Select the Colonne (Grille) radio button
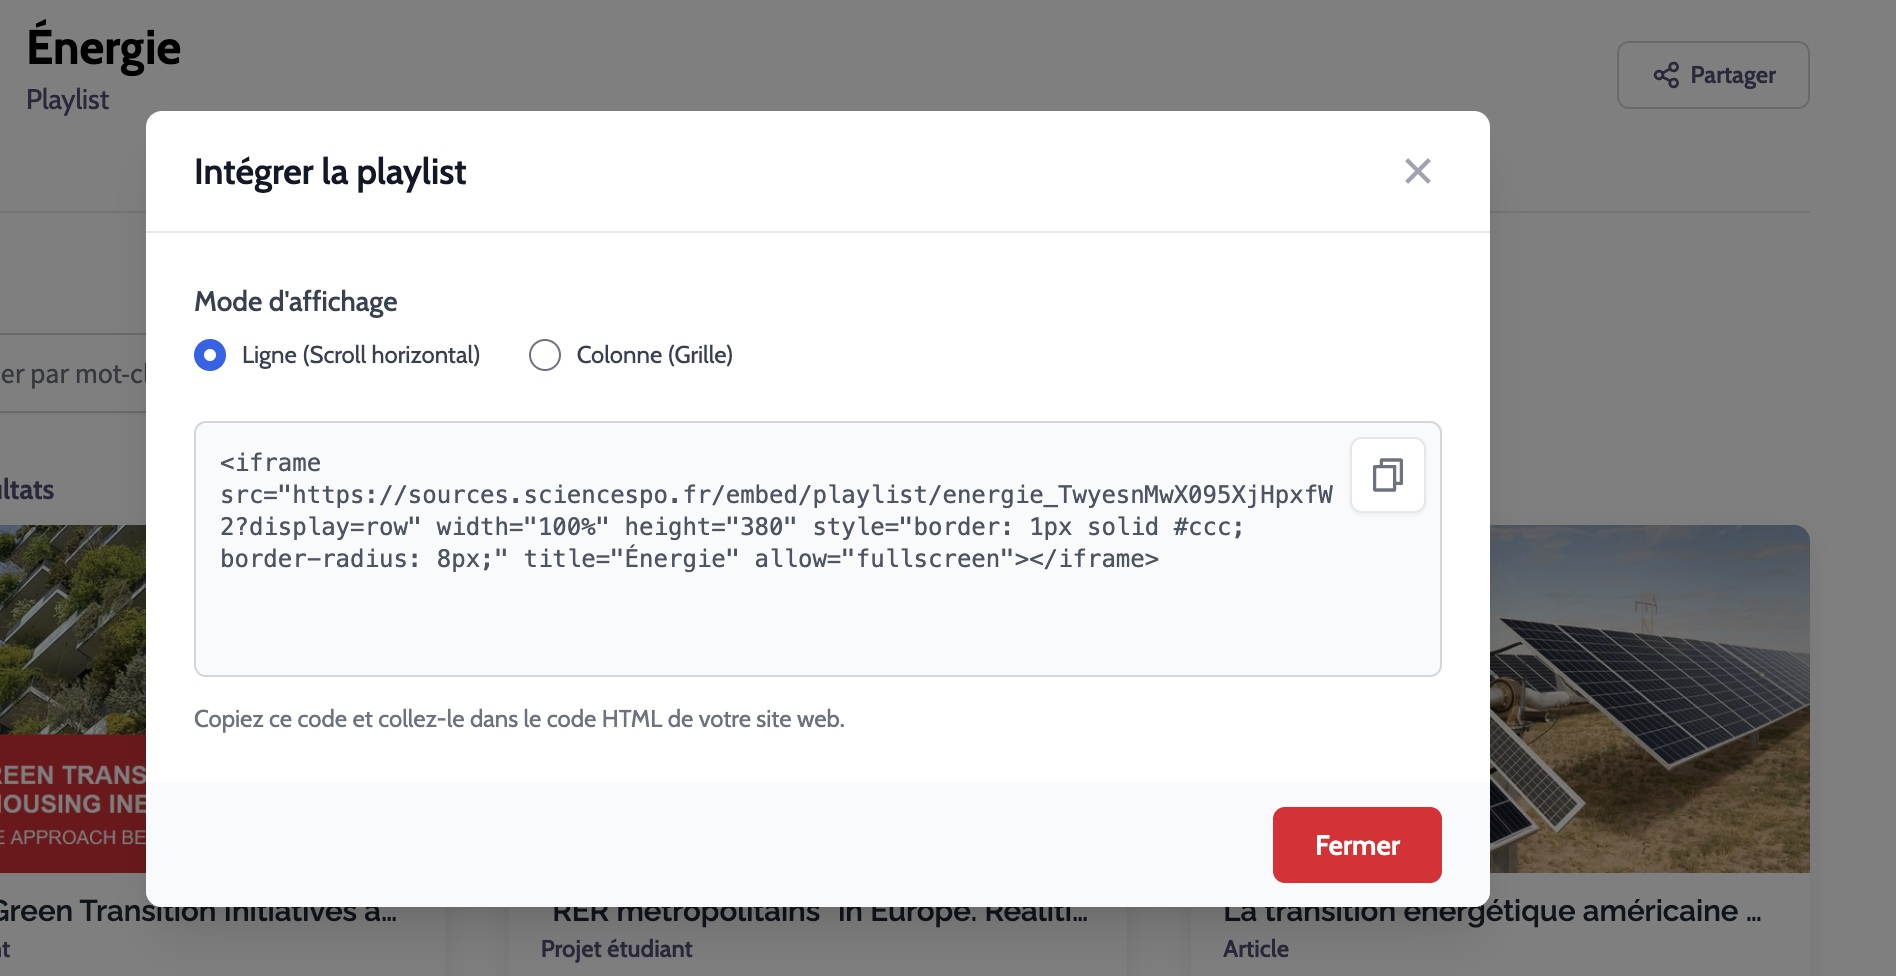The height and width of the screenshot is (976, 1896). coord(545,355)
